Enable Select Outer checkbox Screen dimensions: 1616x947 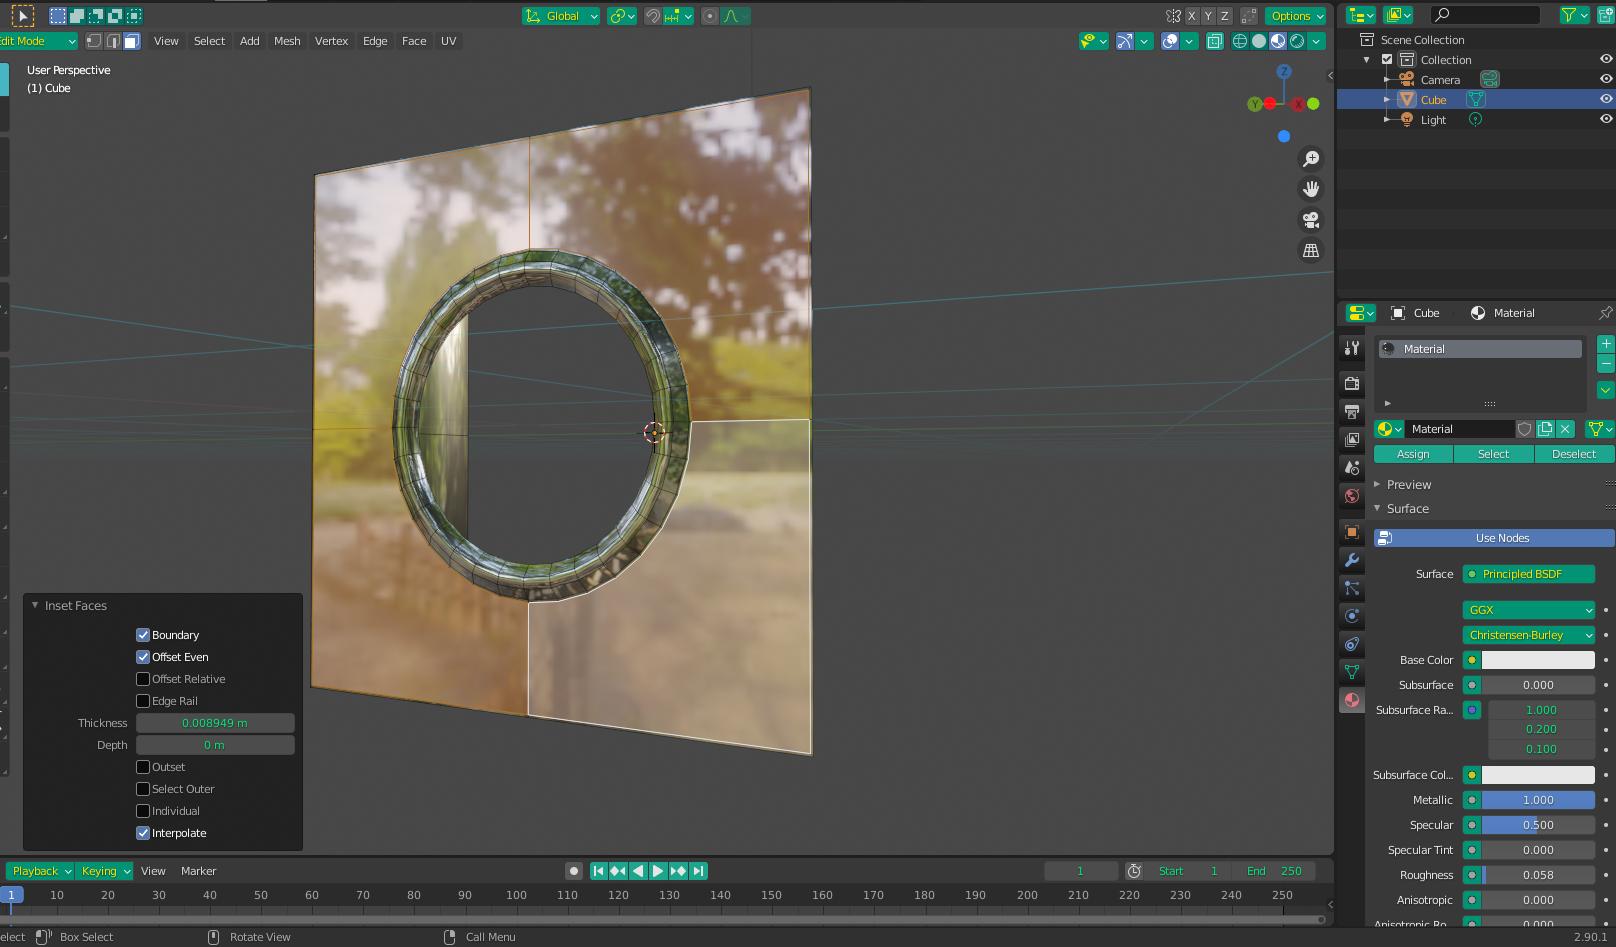tap(143, 789)
